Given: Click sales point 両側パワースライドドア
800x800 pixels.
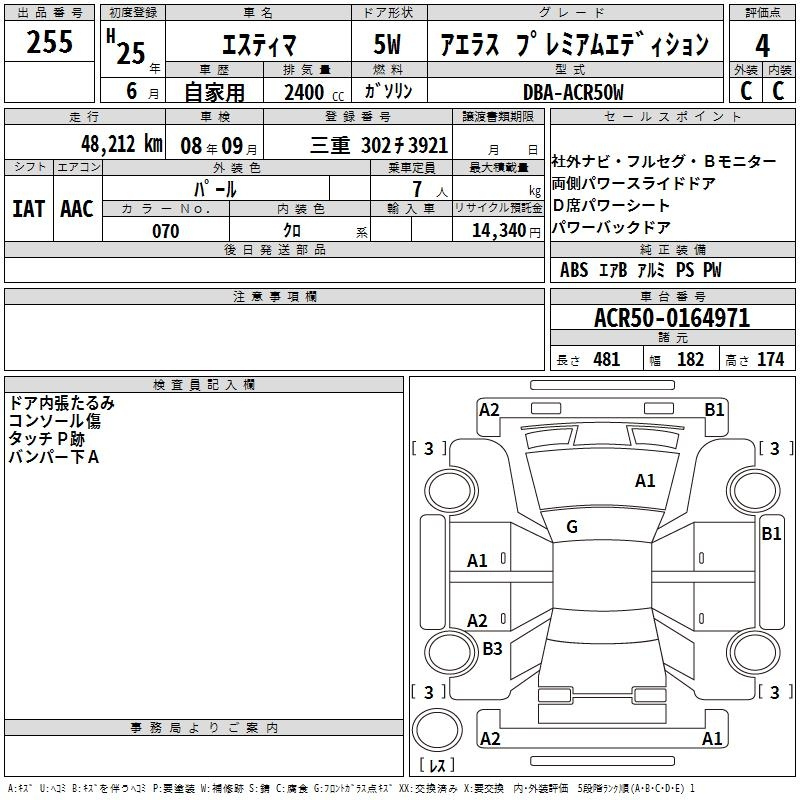Looking at the screenshot, I should pyautogui.click(x=633, y=183).
